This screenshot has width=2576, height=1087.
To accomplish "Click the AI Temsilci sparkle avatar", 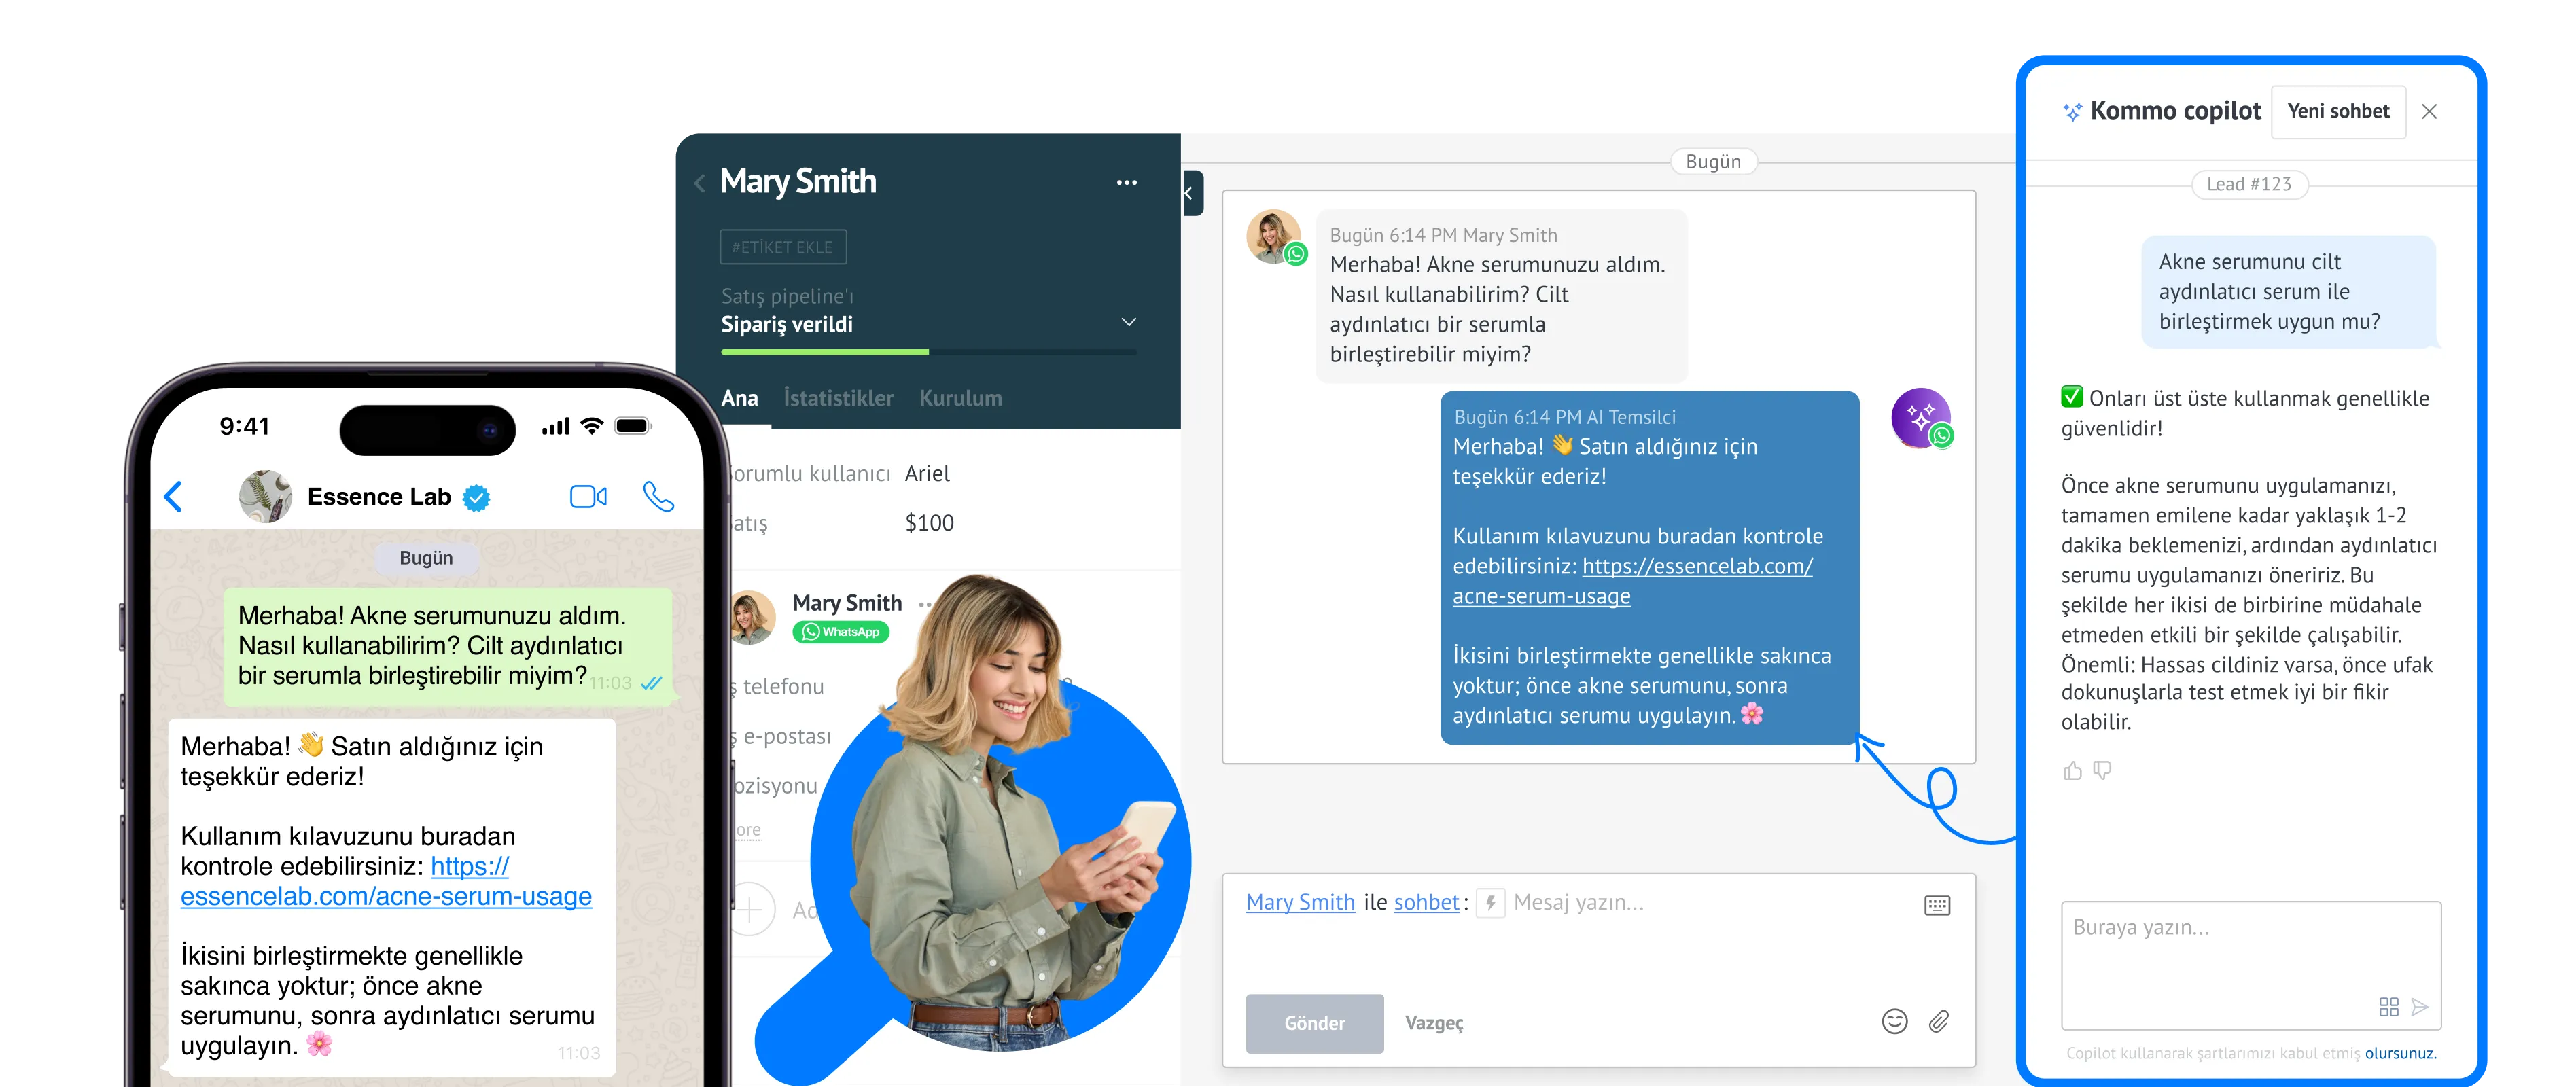I will (x=1920, y=418).
